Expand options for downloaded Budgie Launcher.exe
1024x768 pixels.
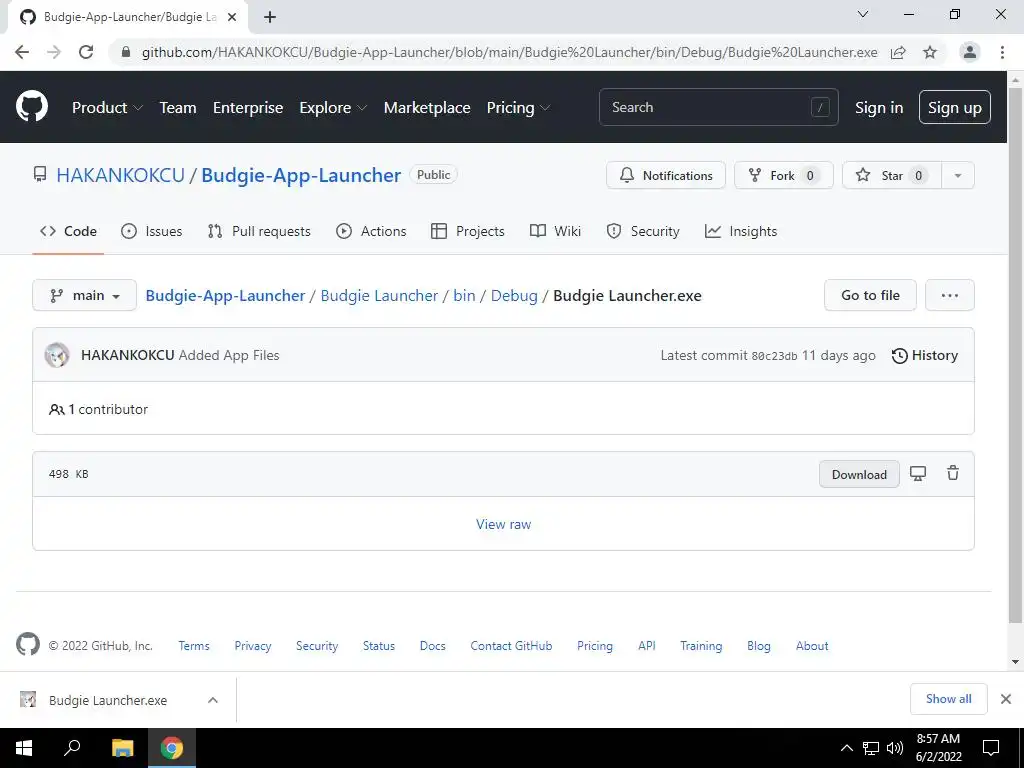[213, 700]
